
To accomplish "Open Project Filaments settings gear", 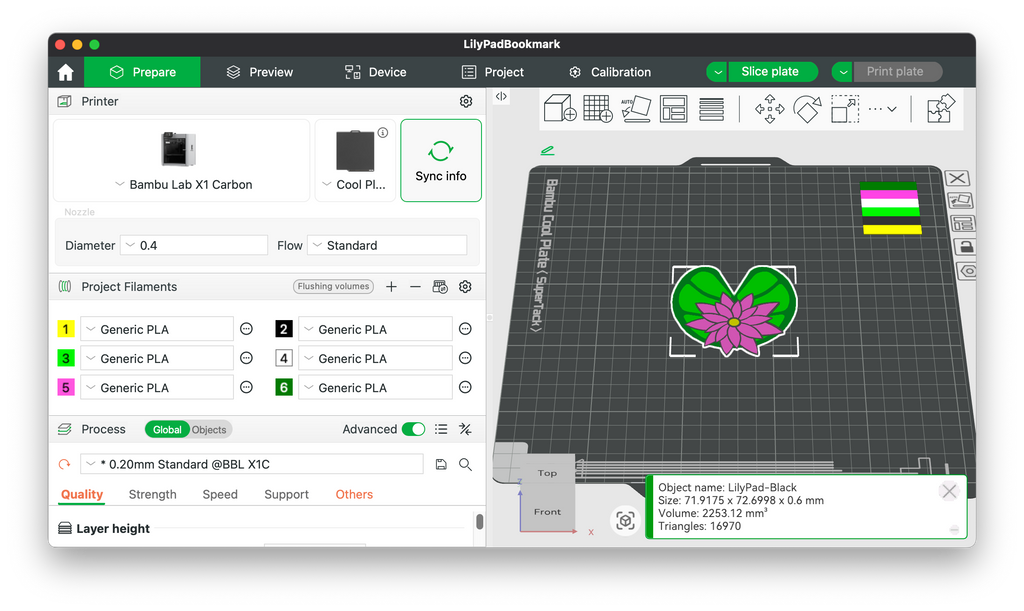I will 465,287.
